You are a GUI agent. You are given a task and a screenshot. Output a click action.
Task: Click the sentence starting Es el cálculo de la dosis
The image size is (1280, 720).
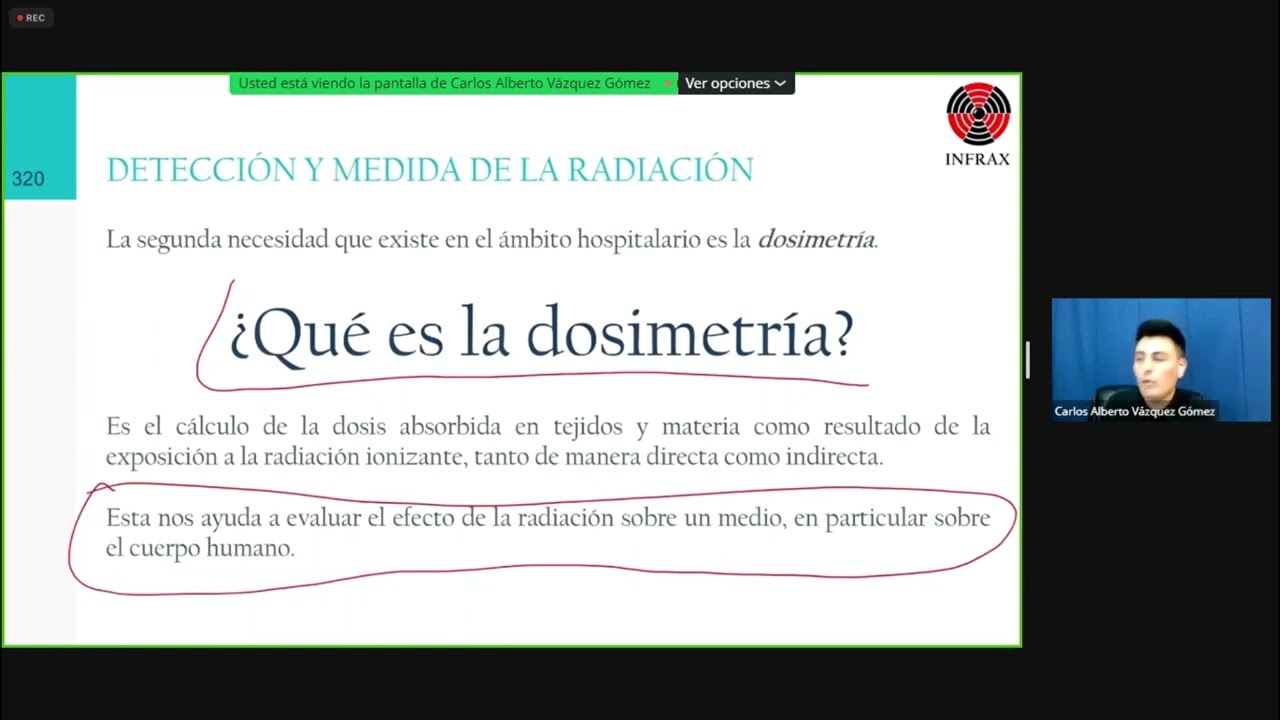pyautogui.click(x=548, y=441)
